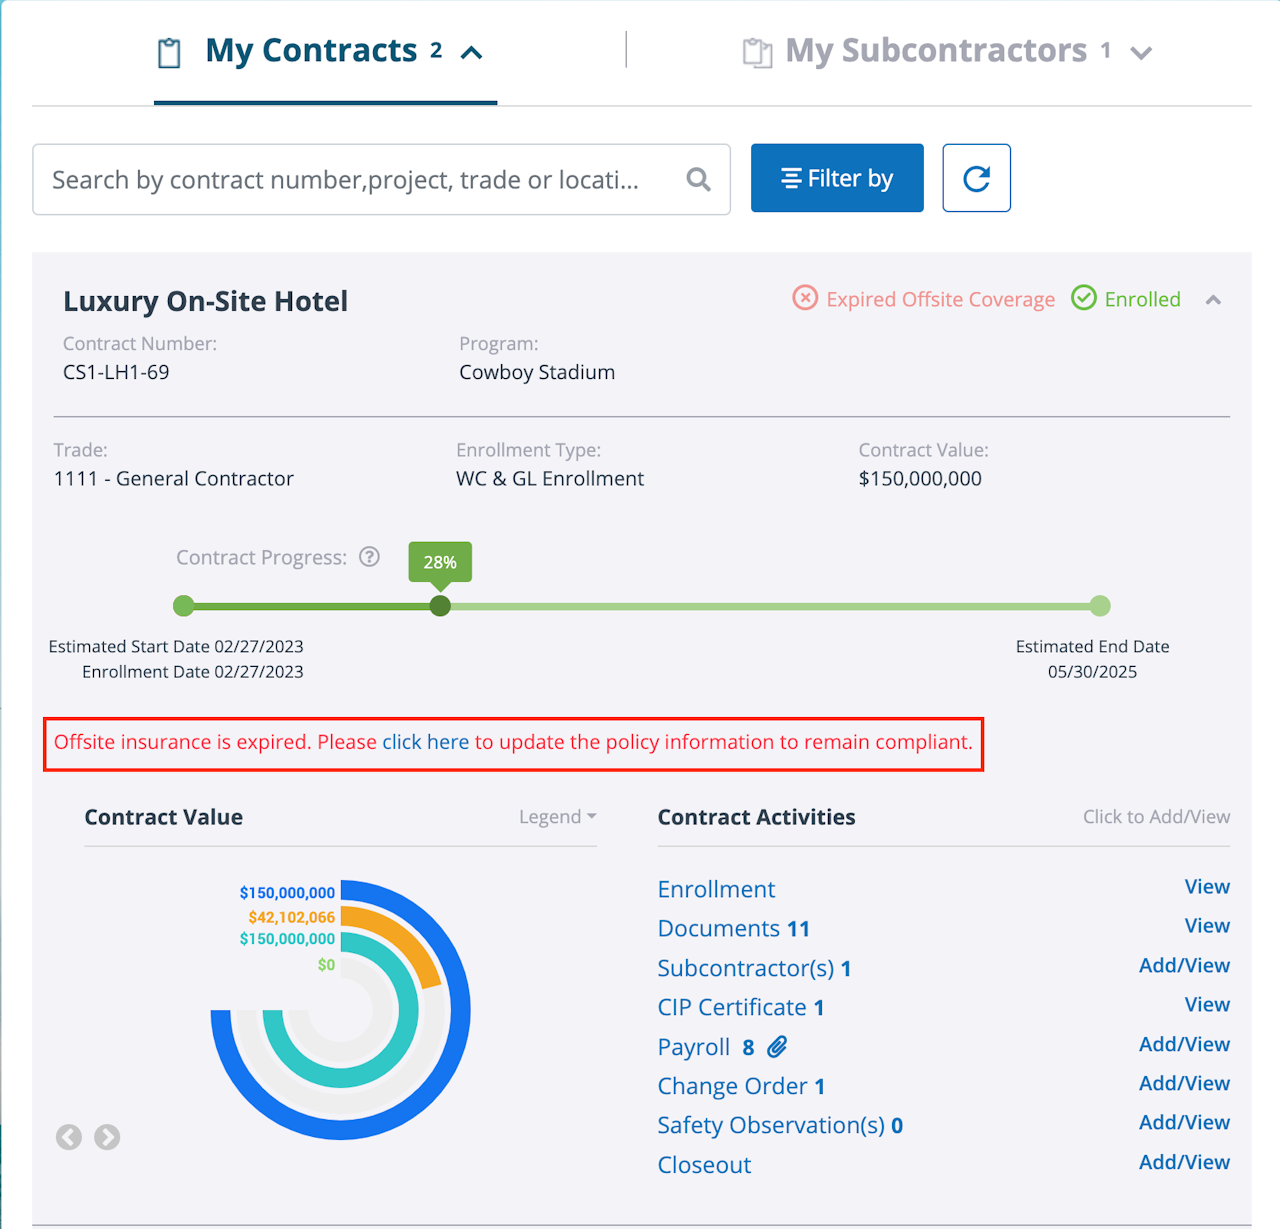Click the refresh contracts icon button
1280x1229 pixels.
tap(976, 179)
